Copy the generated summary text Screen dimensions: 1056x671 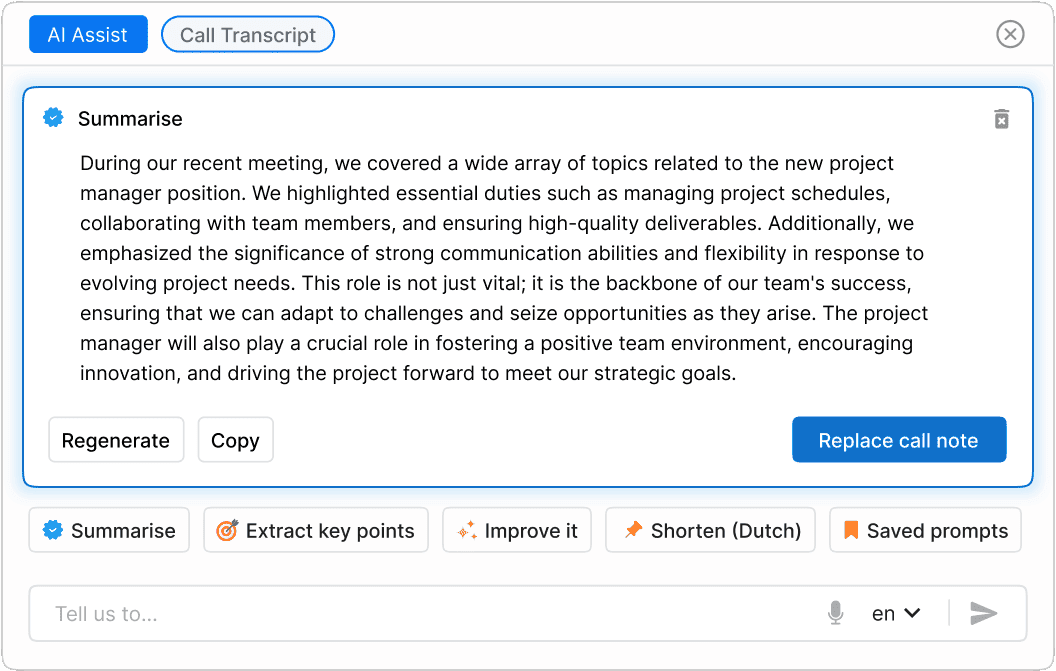(235, 441)
